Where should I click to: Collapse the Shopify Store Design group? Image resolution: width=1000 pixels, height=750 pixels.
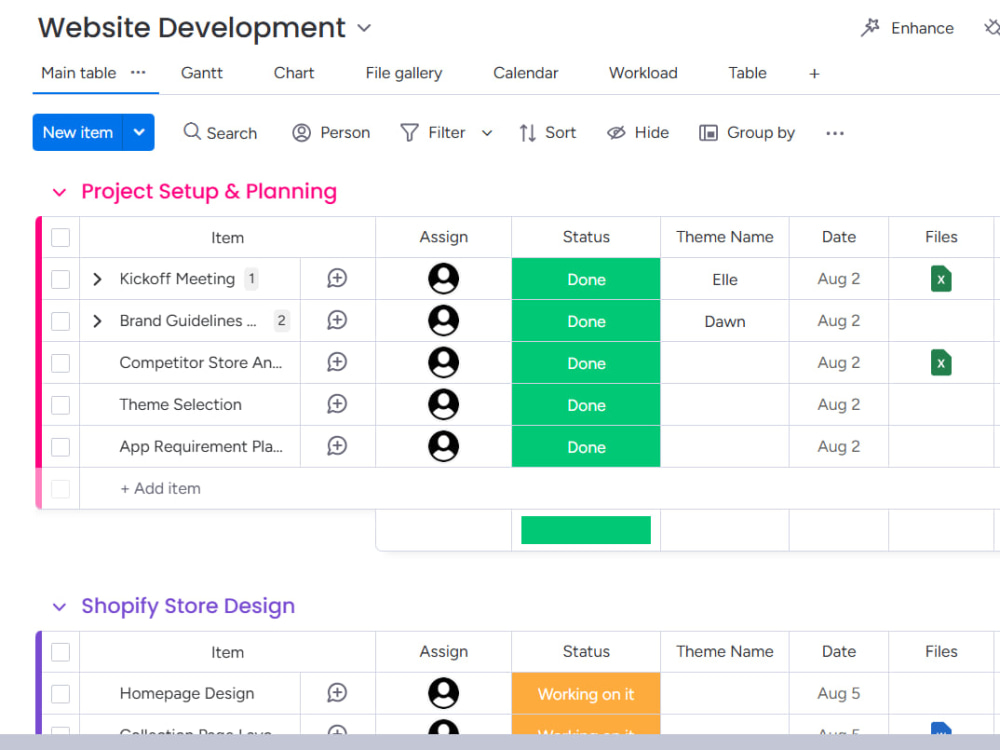click(59, 607)
